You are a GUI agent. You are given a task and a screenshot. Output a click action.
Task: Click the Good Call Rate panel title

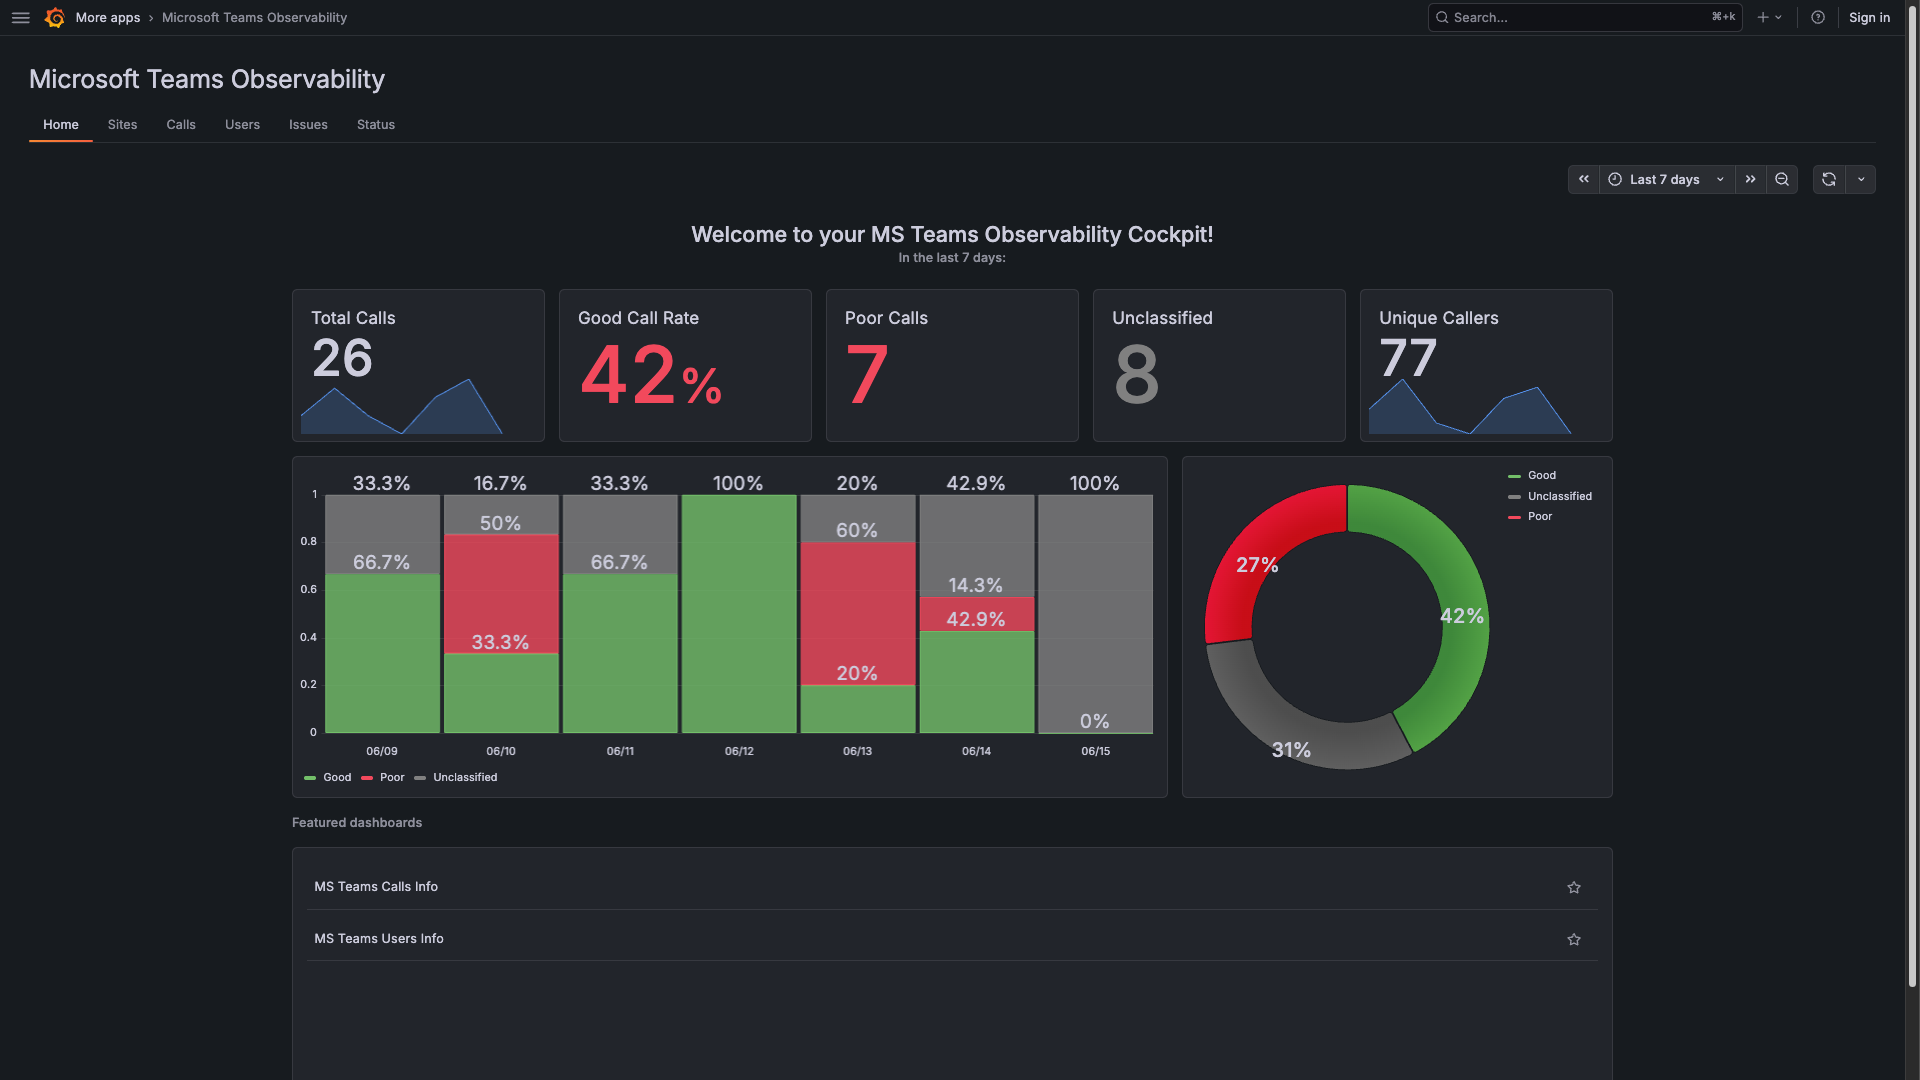pyautogui.click(x=638, y=318)
